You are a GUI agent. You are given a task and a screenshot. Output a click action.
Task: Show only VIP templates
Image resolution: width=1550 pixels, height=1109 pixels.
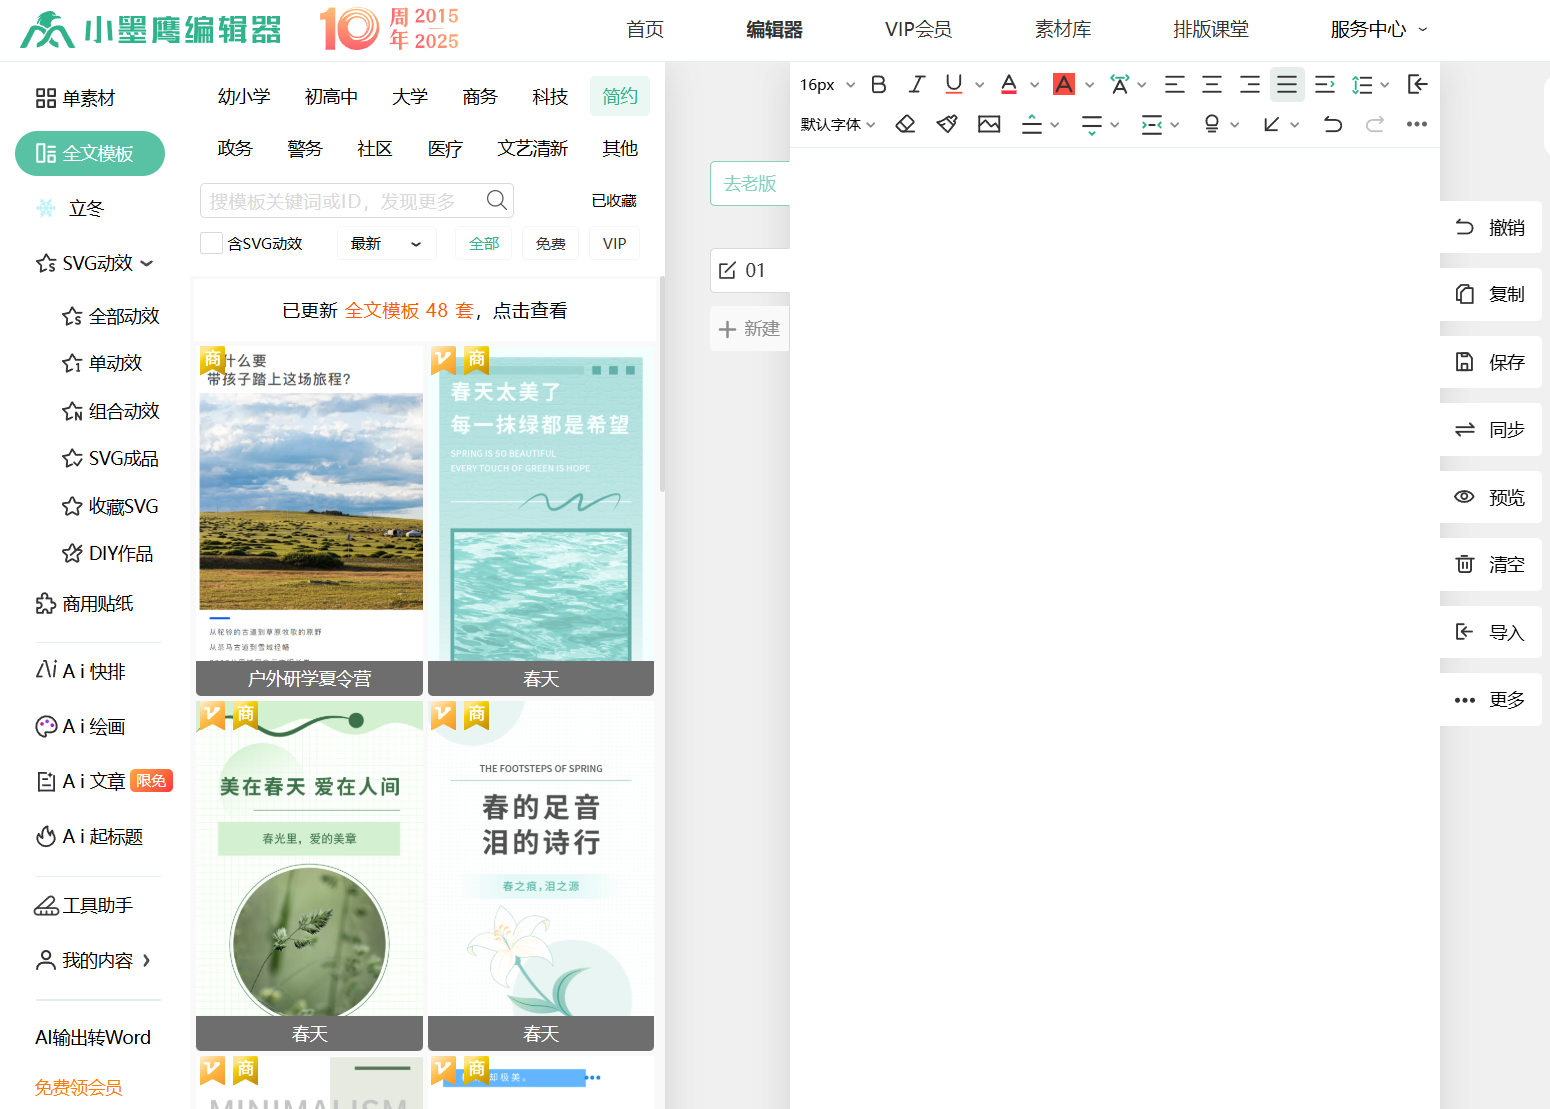coord(614,244)
